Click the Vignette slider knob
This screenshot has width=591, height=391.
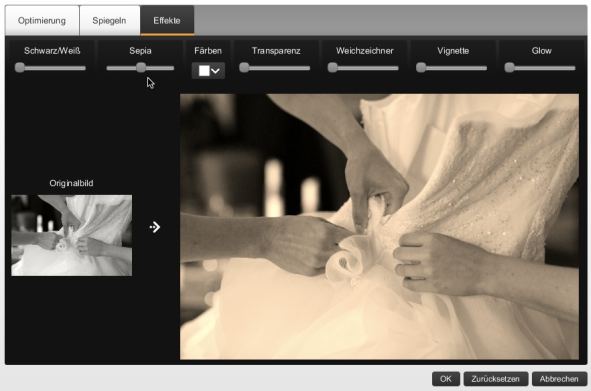pyautogui.click(x=421, y=67)
